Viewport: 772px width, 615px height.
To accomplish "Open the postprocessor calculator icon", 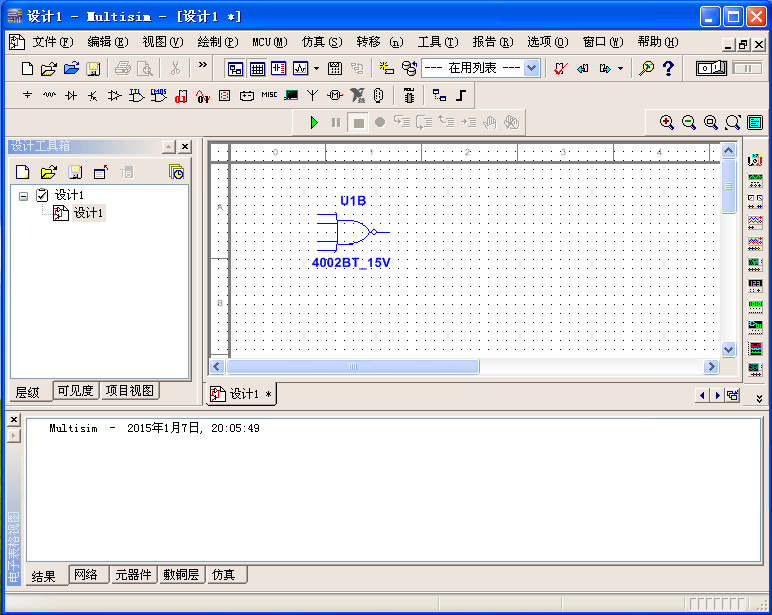I will point(335,68).
